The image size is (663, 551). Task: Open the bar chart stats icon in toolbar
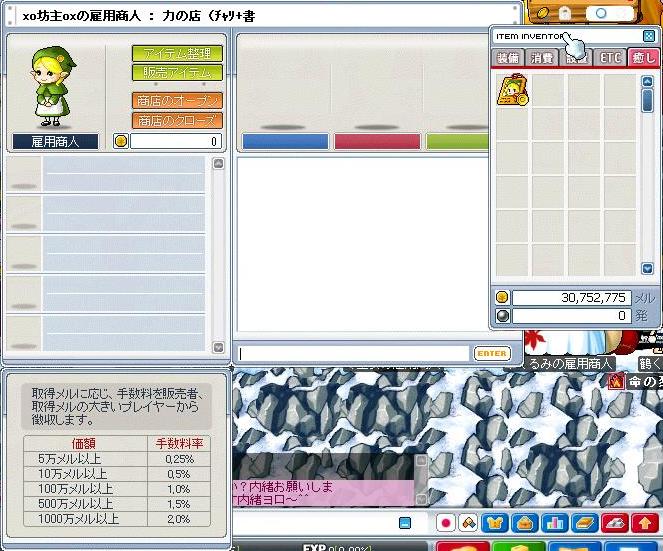coord(555,523)
